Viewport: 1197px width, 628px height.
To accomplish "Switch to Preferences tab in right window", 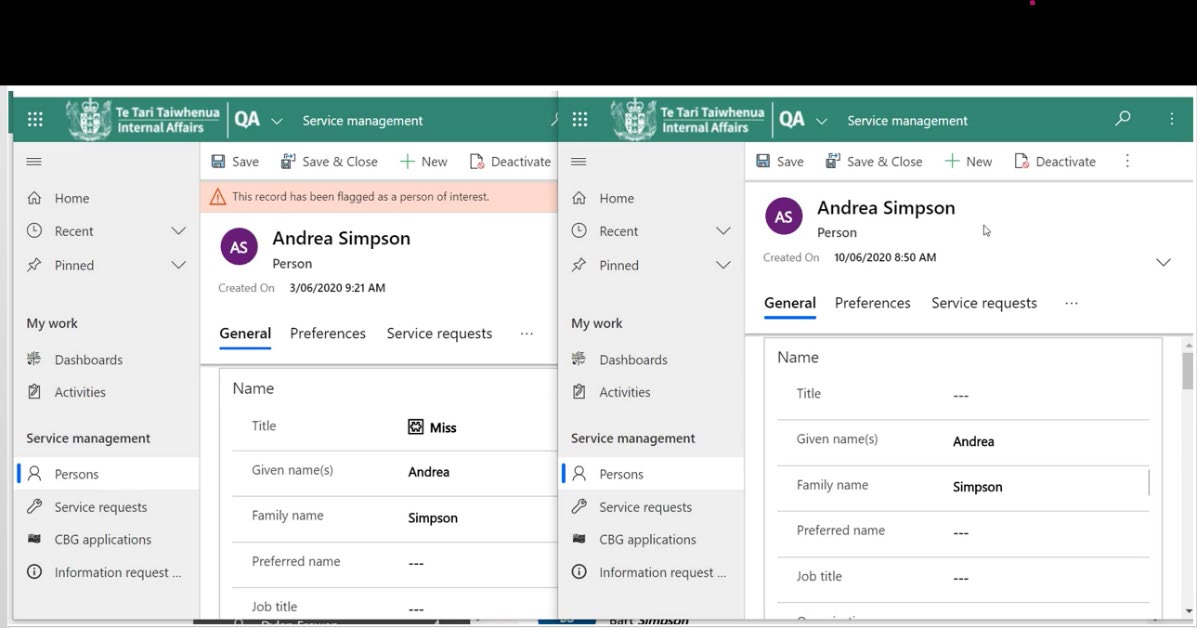I will pos(872,303).
